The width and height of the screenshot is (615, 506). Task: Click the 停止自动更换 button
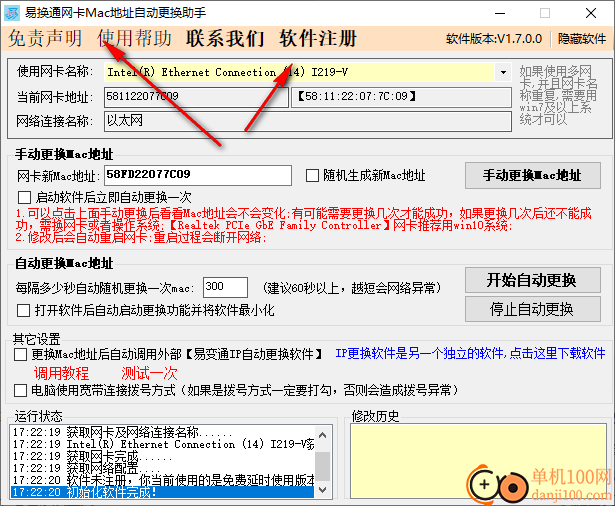click(x=533, y=309)
